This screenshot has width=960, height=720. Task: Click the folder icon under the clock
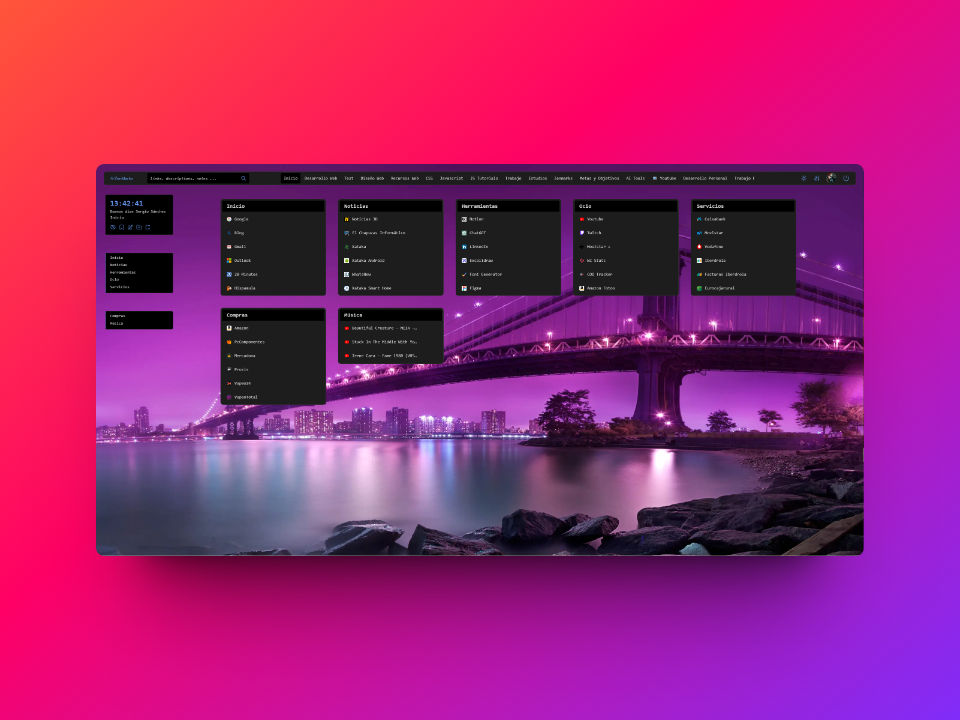tap(139, 227)
